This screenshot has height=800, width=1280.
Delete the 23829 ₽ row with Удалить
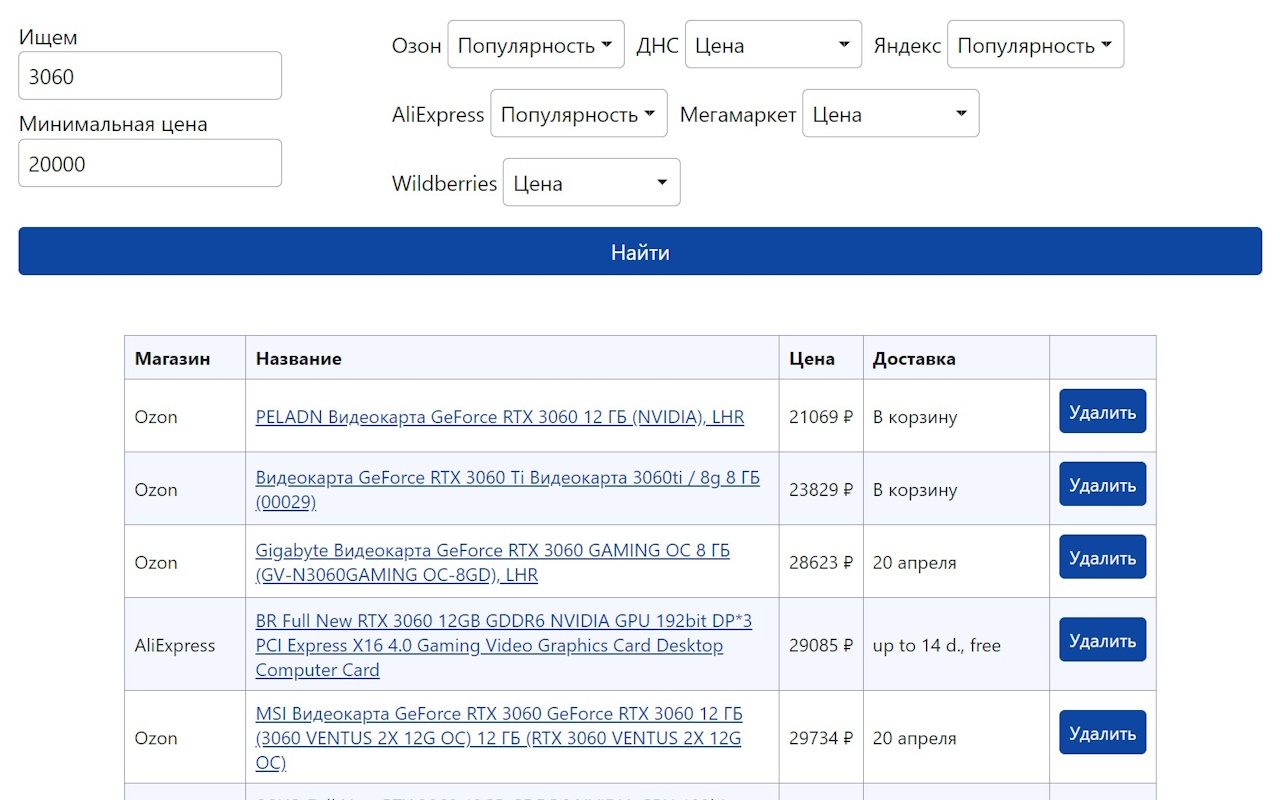click(x=1103, y=485)
